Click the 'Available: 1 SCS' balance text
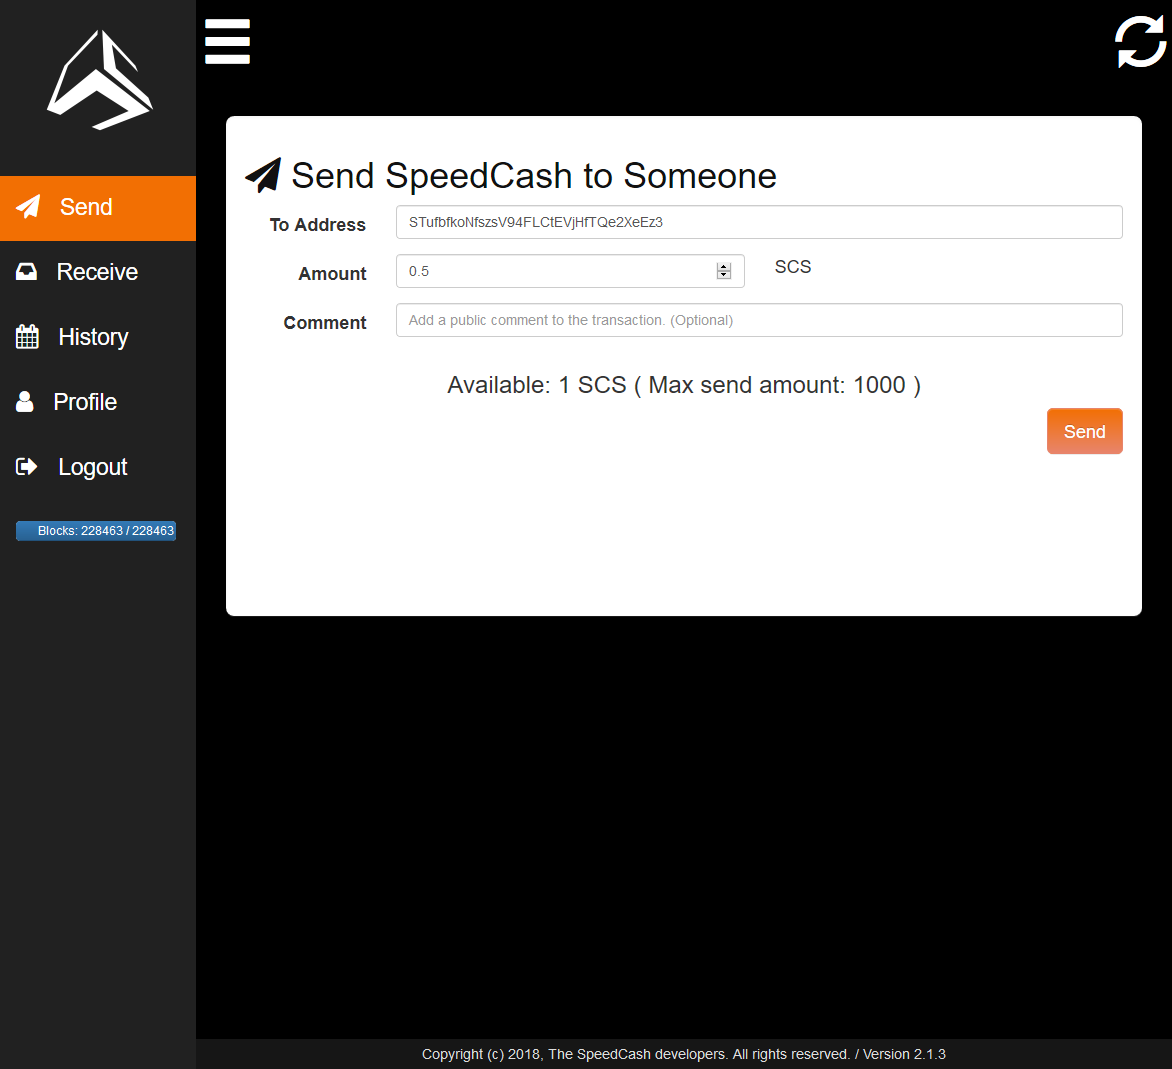 [683, 385]
